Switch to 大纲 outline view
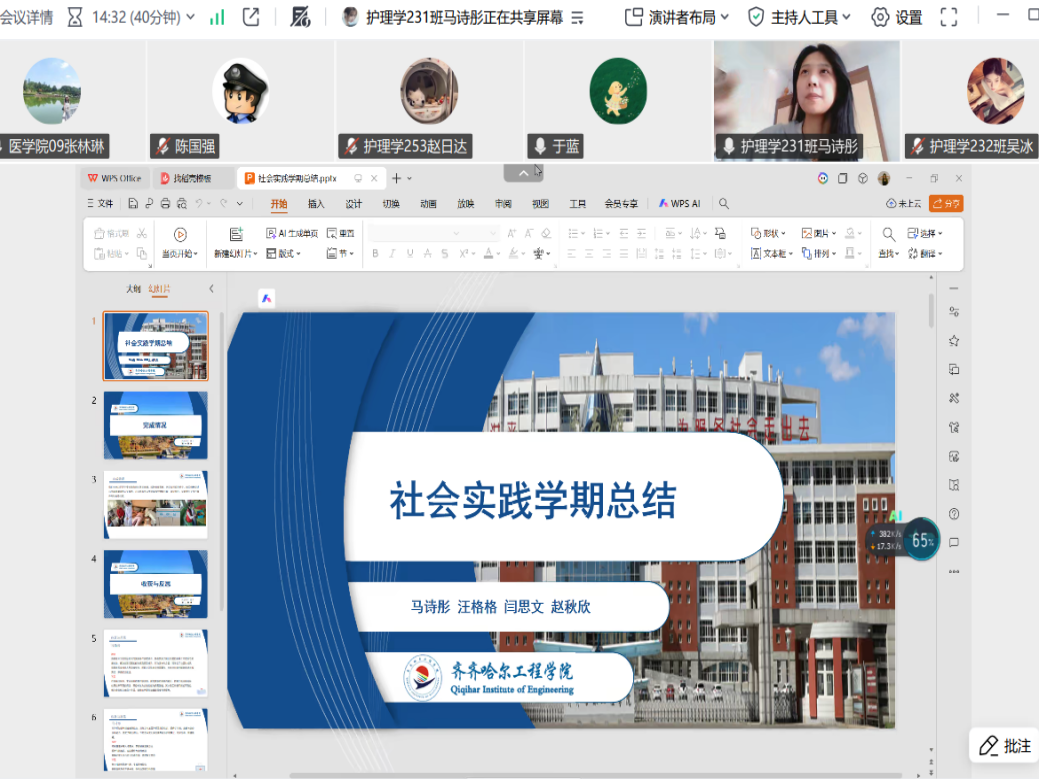Viewport: 1039px width, 779px height. coord(133,289)
